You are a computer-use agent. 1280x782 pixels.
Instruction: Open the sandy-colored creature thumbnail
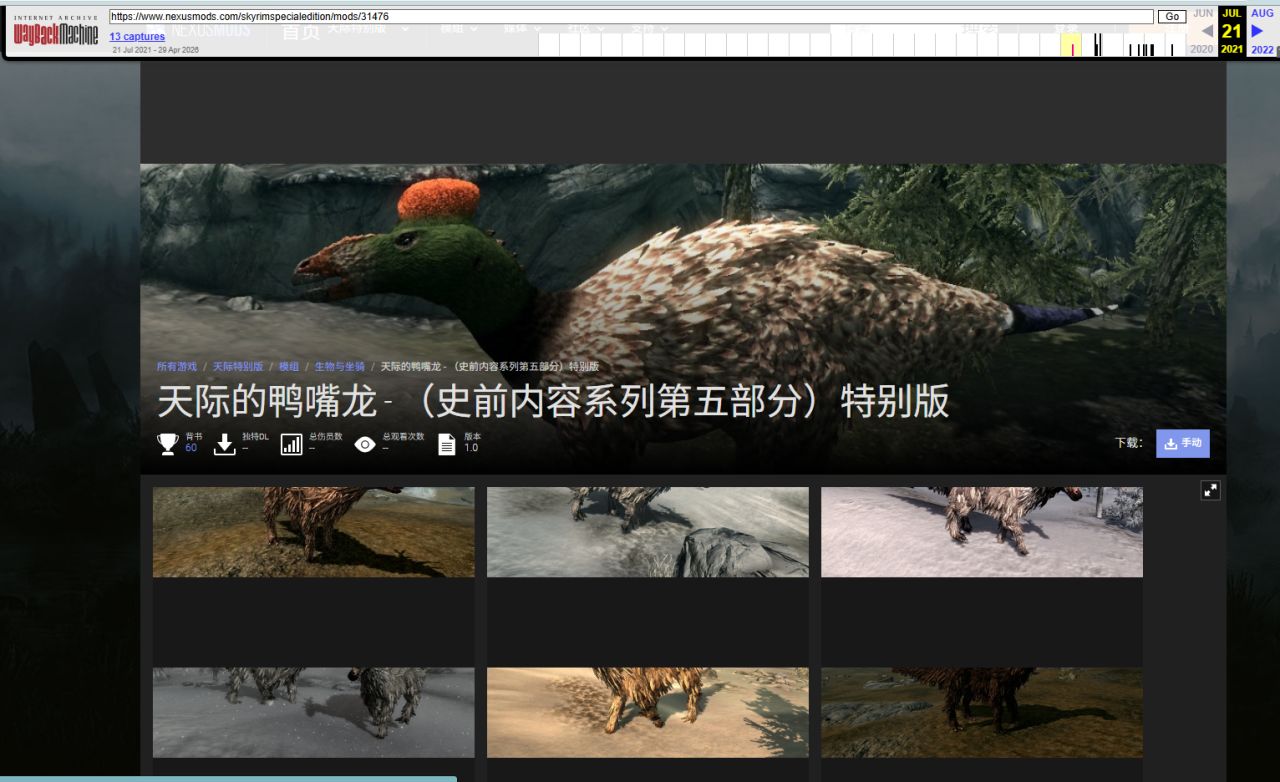[x=648, y=713]
